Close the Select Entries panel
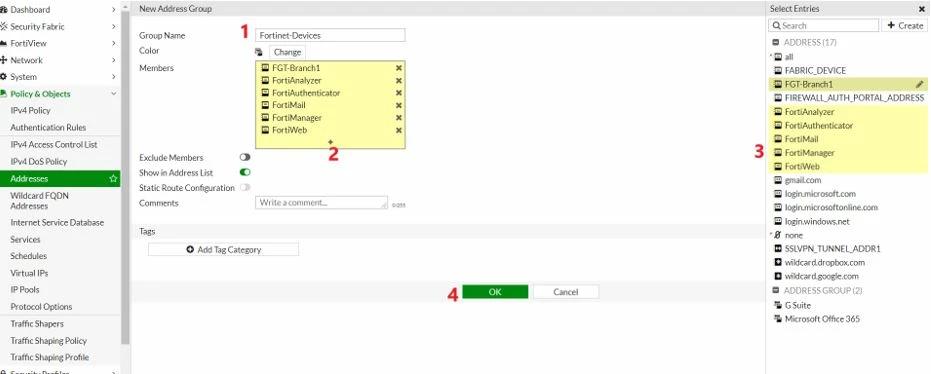 click(x=922, y=9)
